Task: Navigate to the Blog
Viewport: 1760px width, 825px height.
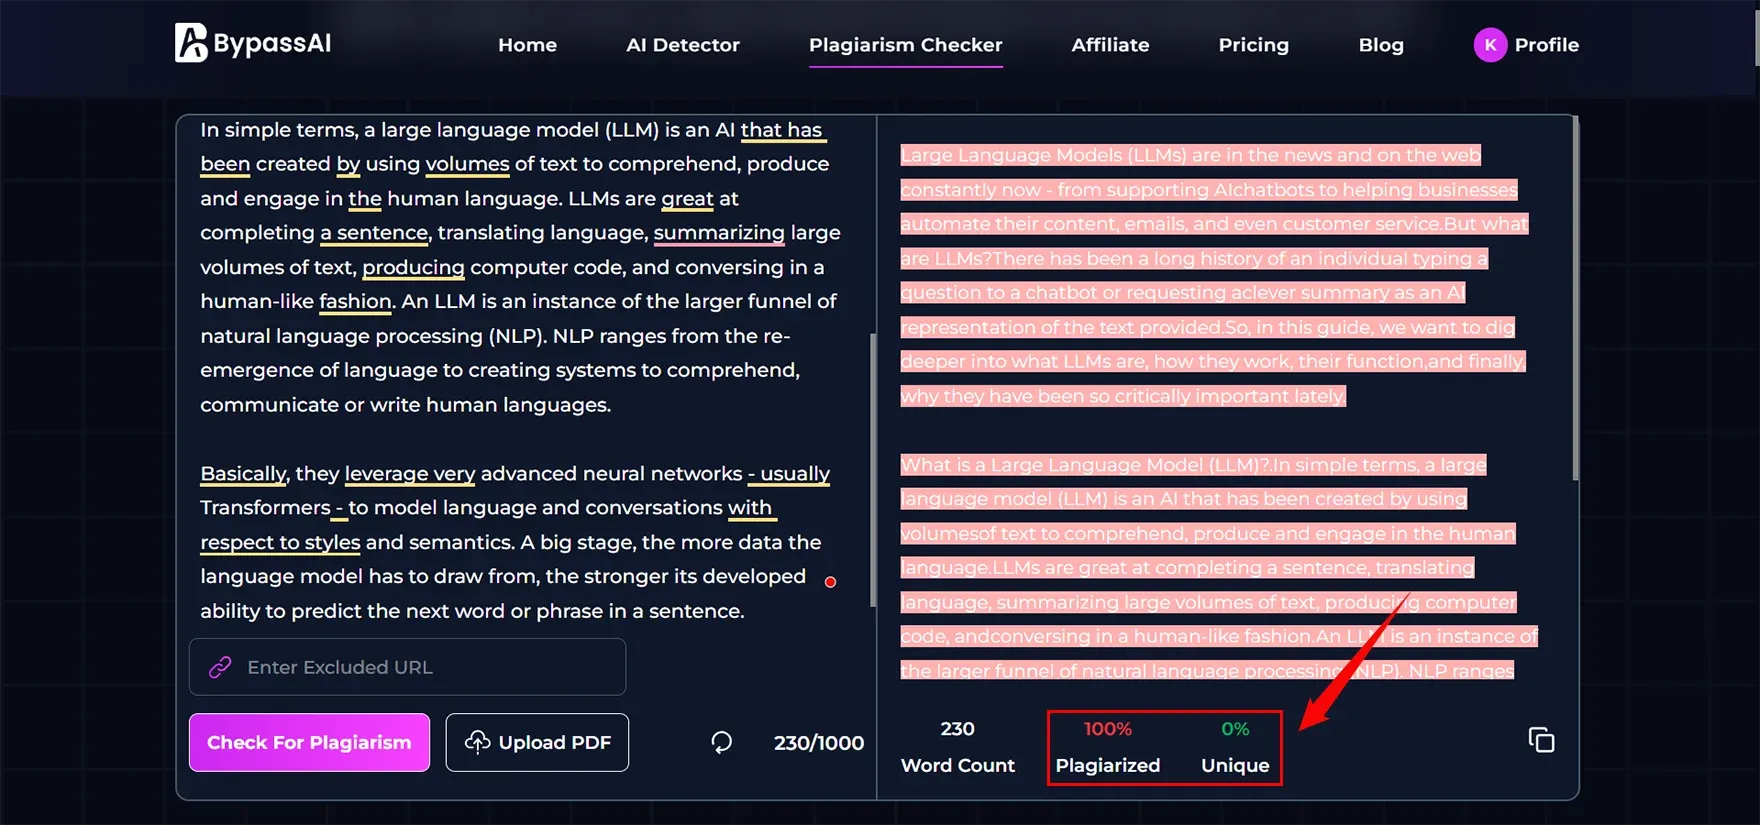Action: (x=1380, y=45)
